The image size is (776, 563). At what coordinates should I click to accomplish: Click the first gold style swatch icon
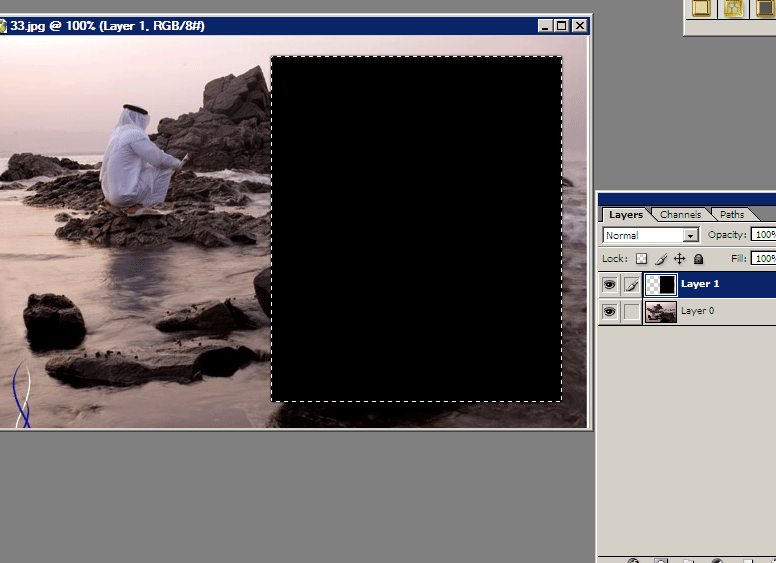click(x=701, y=8)
